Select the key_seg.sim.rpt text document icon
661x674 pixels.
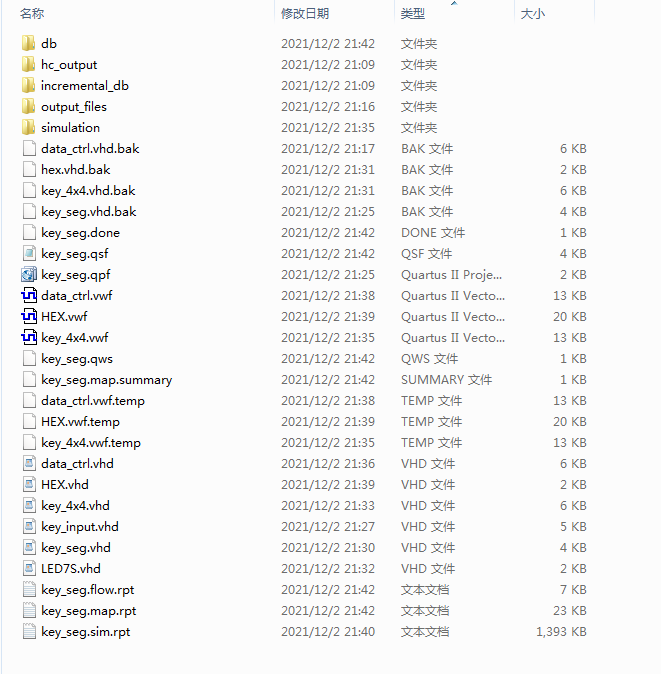(29, 631)
